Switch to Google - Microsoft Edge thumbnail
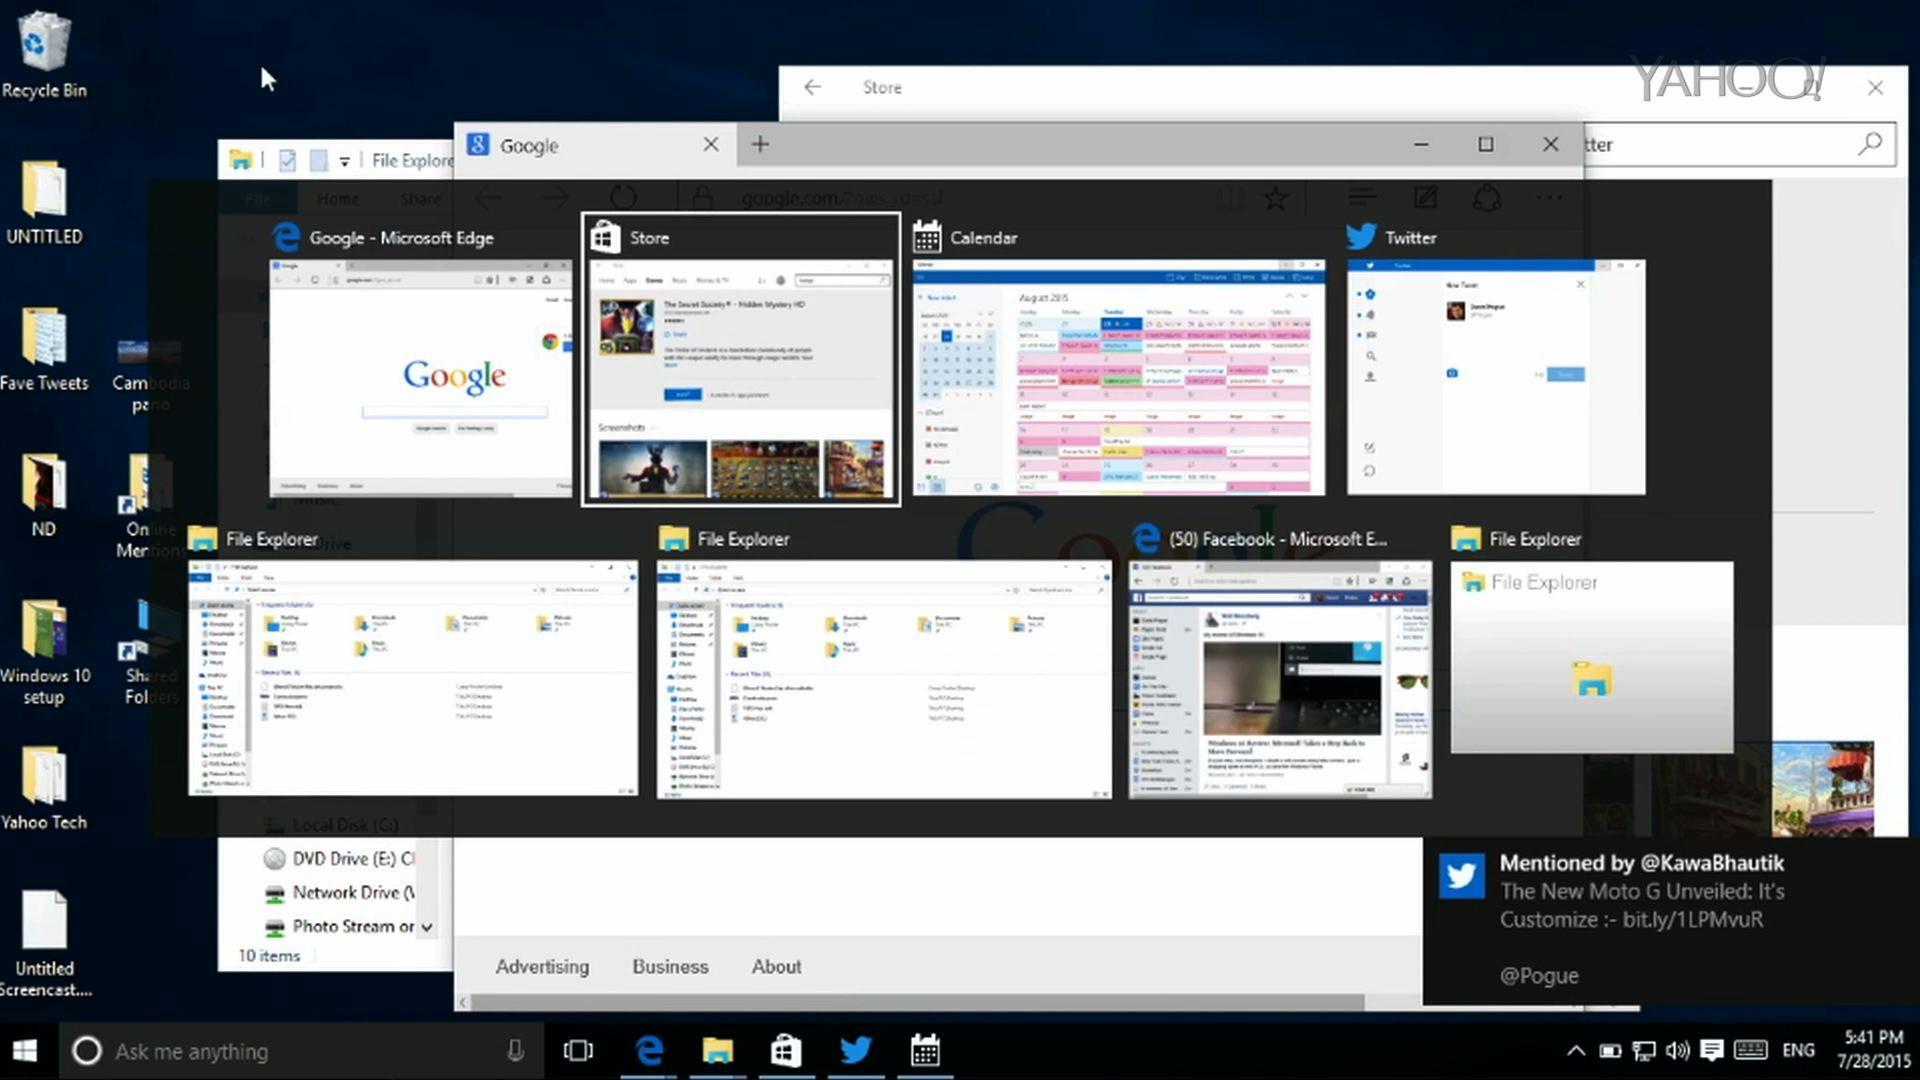Screen dimensions: 1920x1080 point(421,377)
